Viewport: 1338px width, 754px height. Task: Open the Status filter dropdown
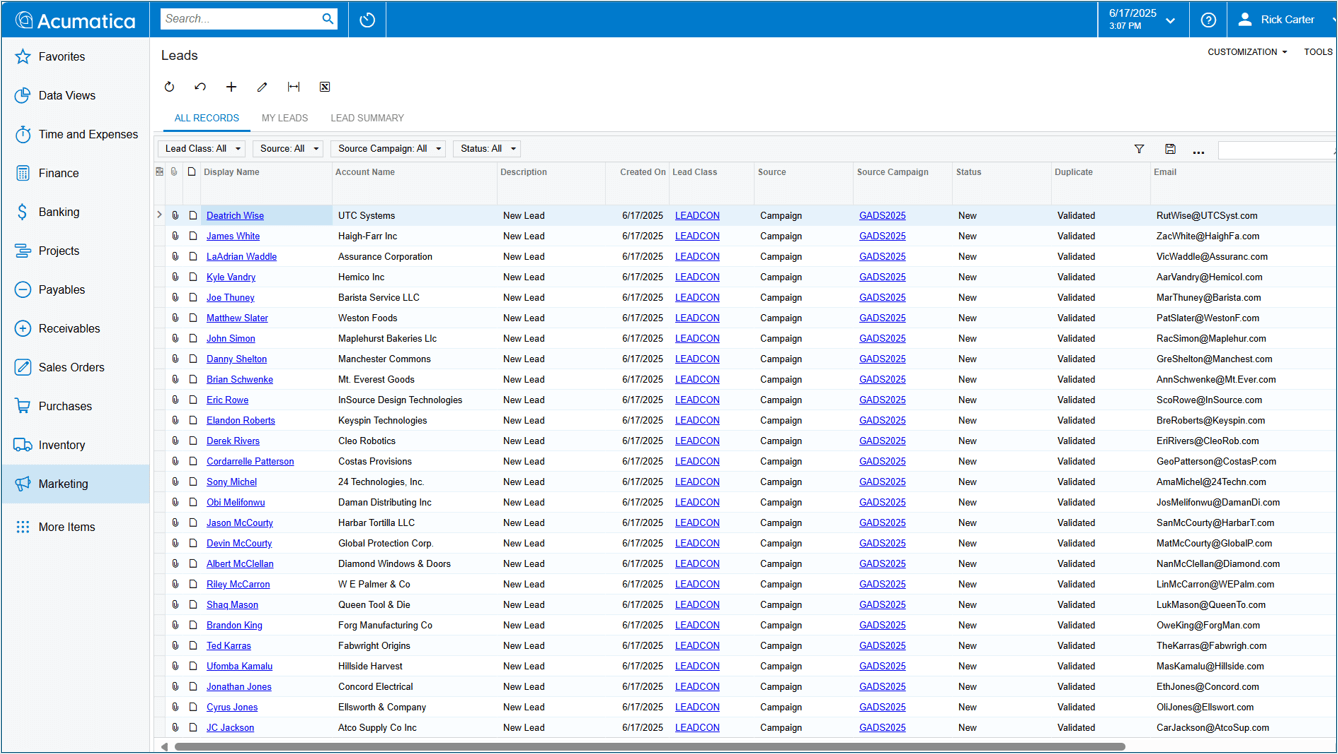487,149
